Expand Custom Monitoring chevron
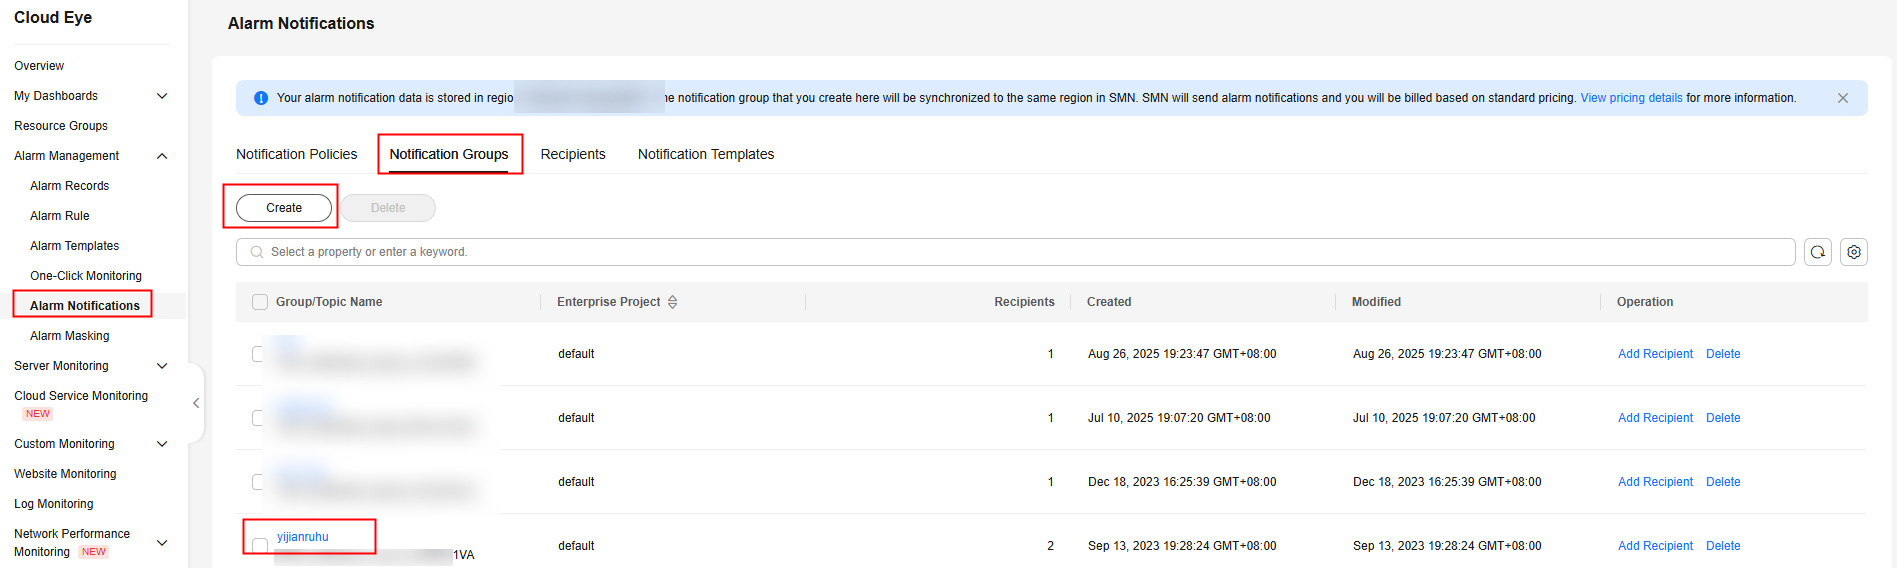1897x568 pixels. tap(162, 444)
